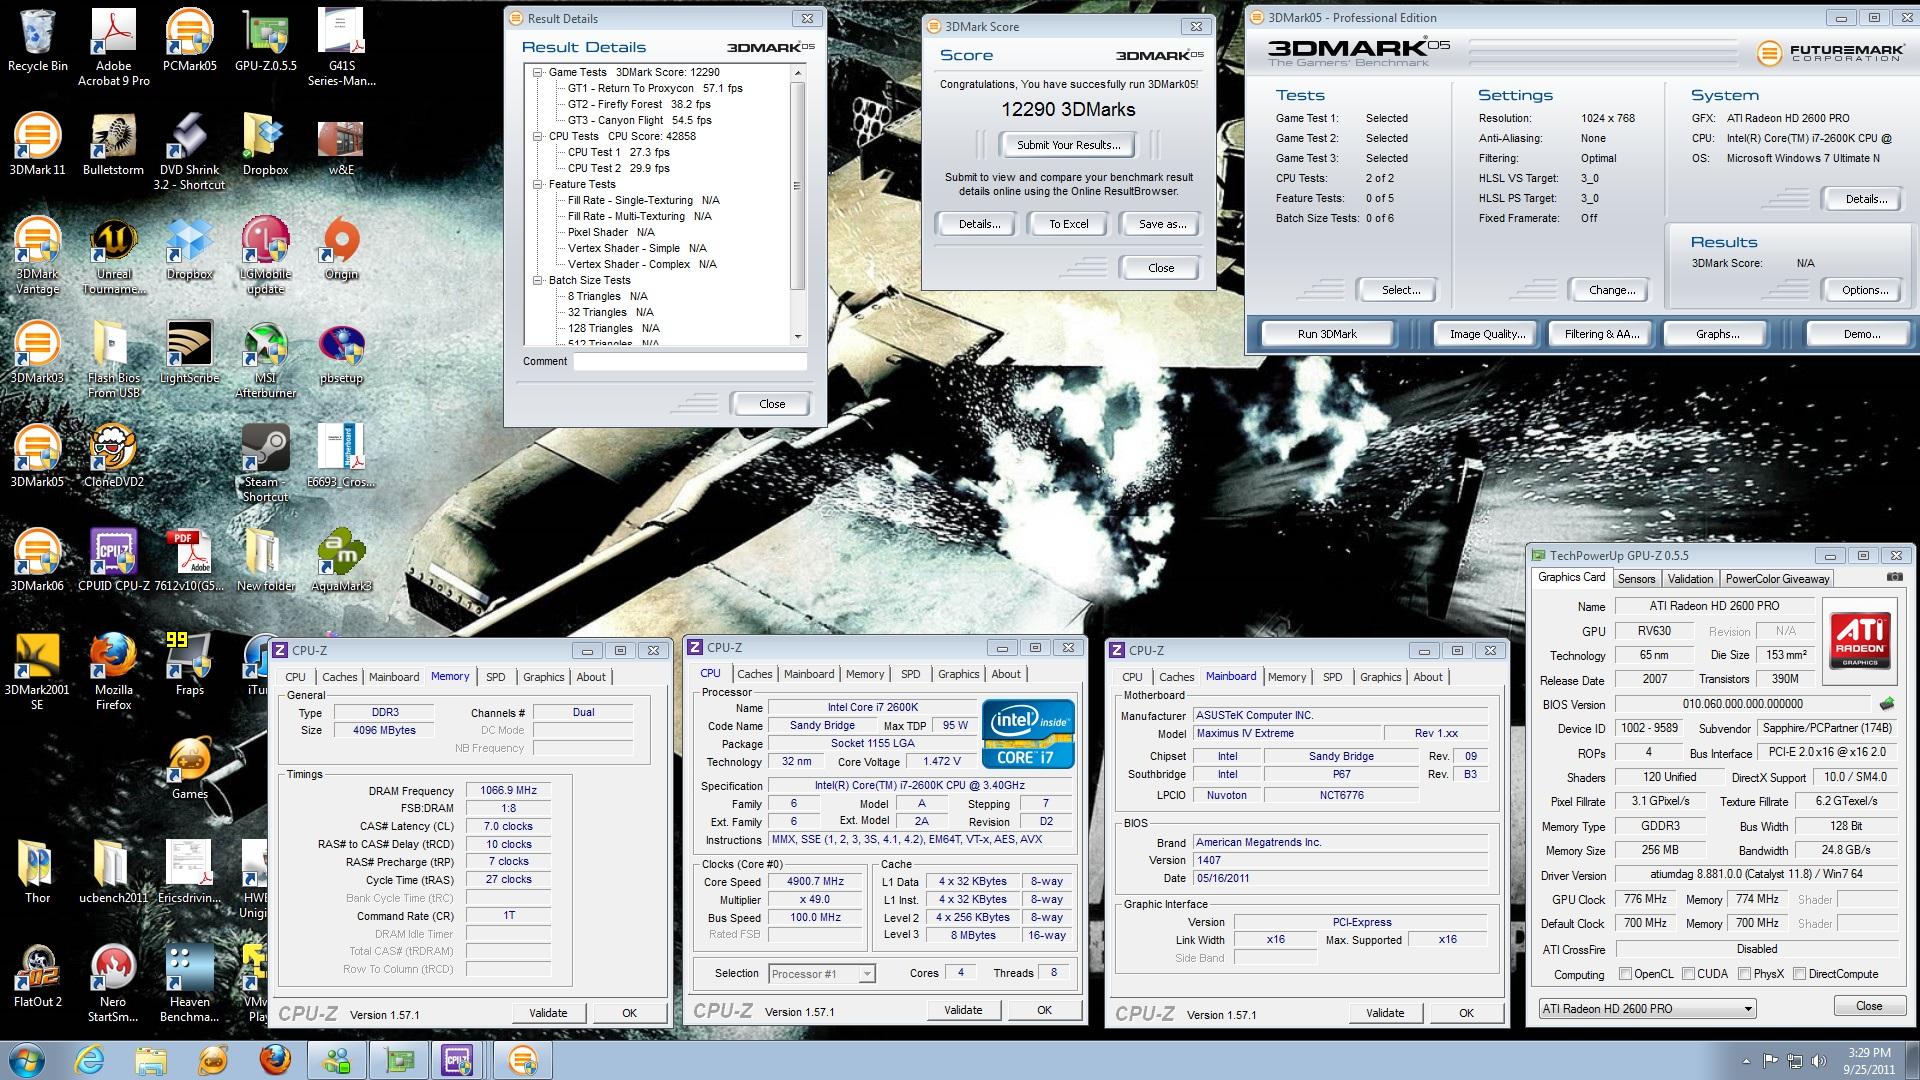Select GT2 - Firefly Forest result row
Image resolution: width=1920 pixels, height=1080 pixels.
click(x=638, y=104)
